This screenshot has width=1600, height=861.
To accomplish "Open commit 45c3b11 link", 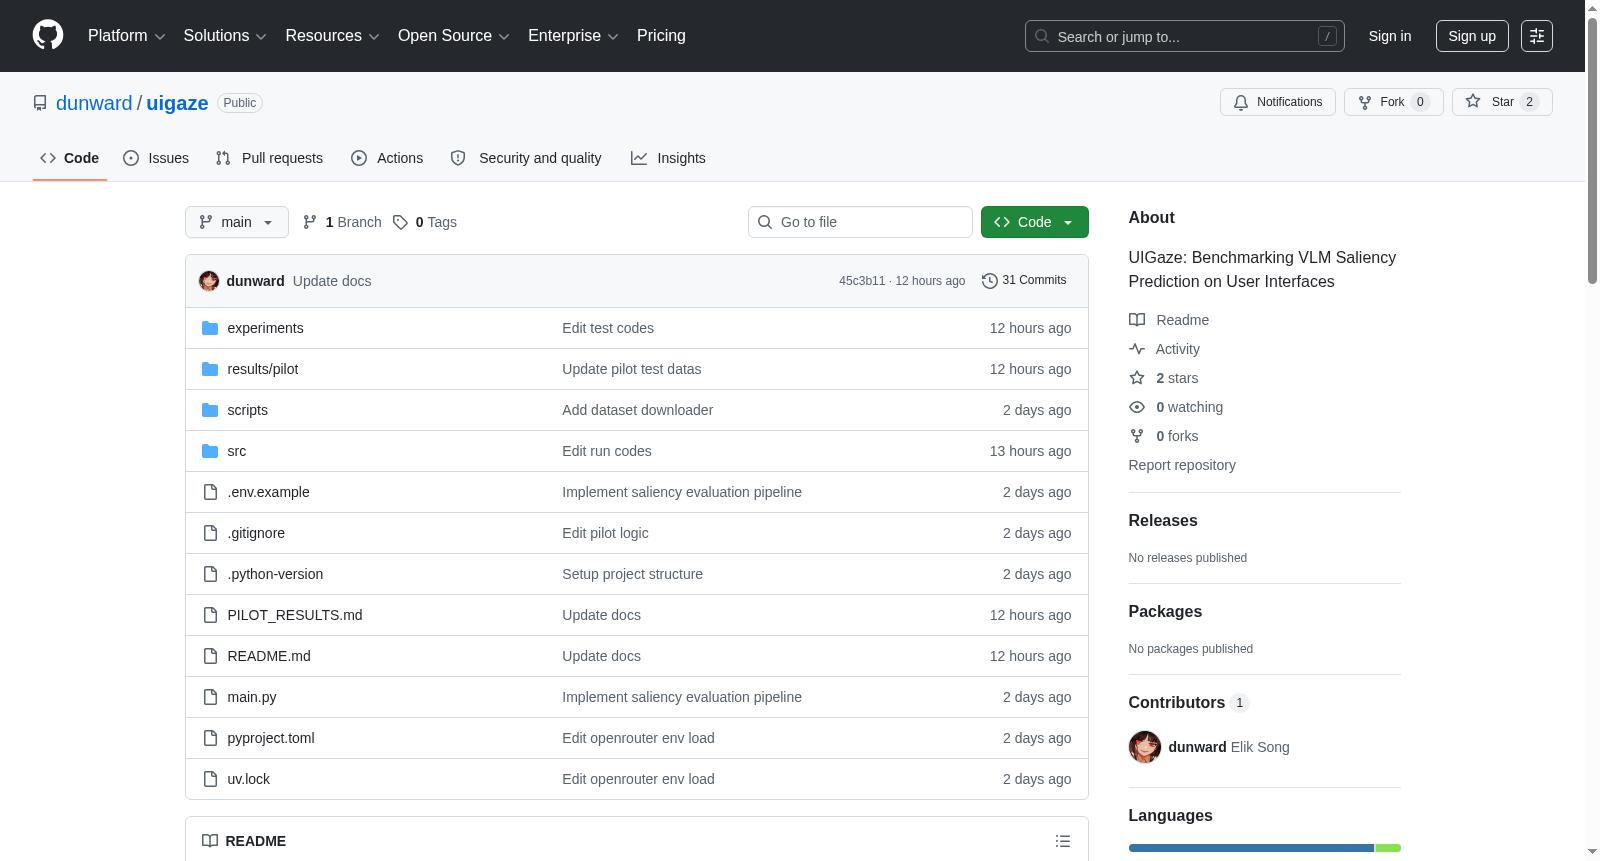I will click(862, 281).
